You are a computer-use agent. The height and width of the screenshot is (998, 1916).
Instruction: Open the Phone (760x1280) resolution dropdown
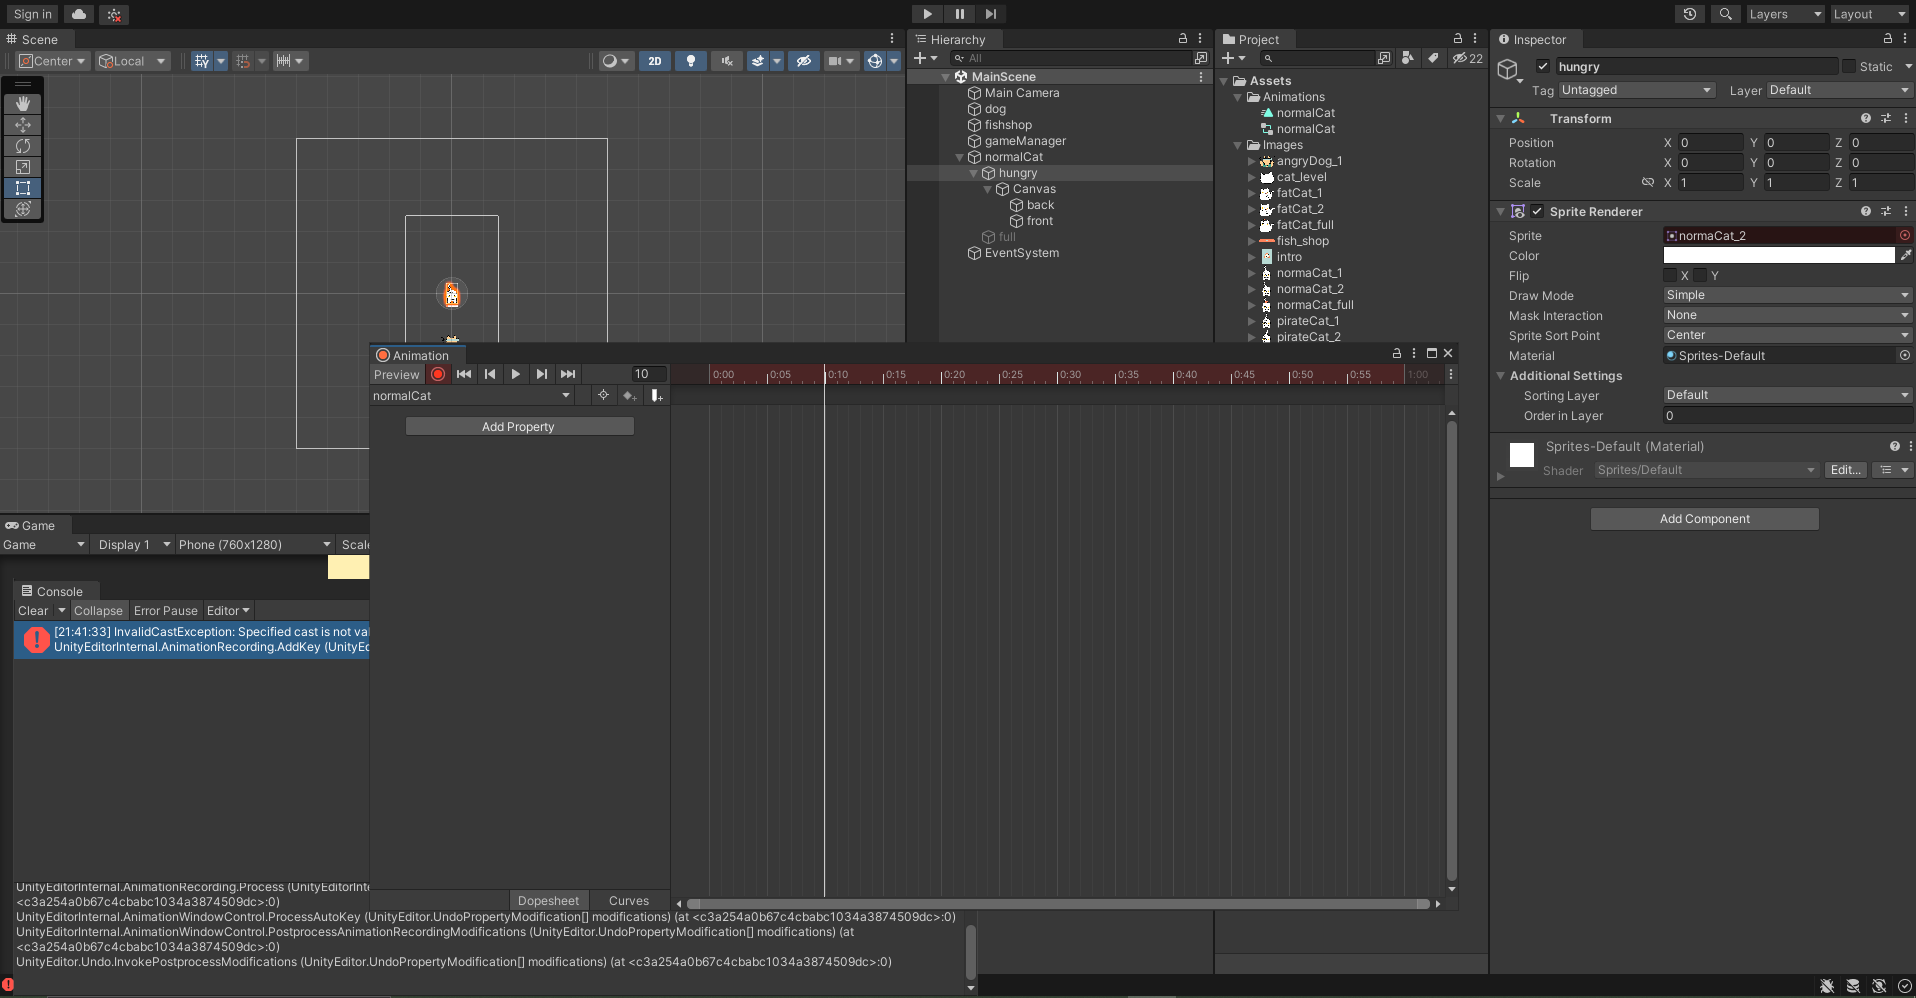254,545
